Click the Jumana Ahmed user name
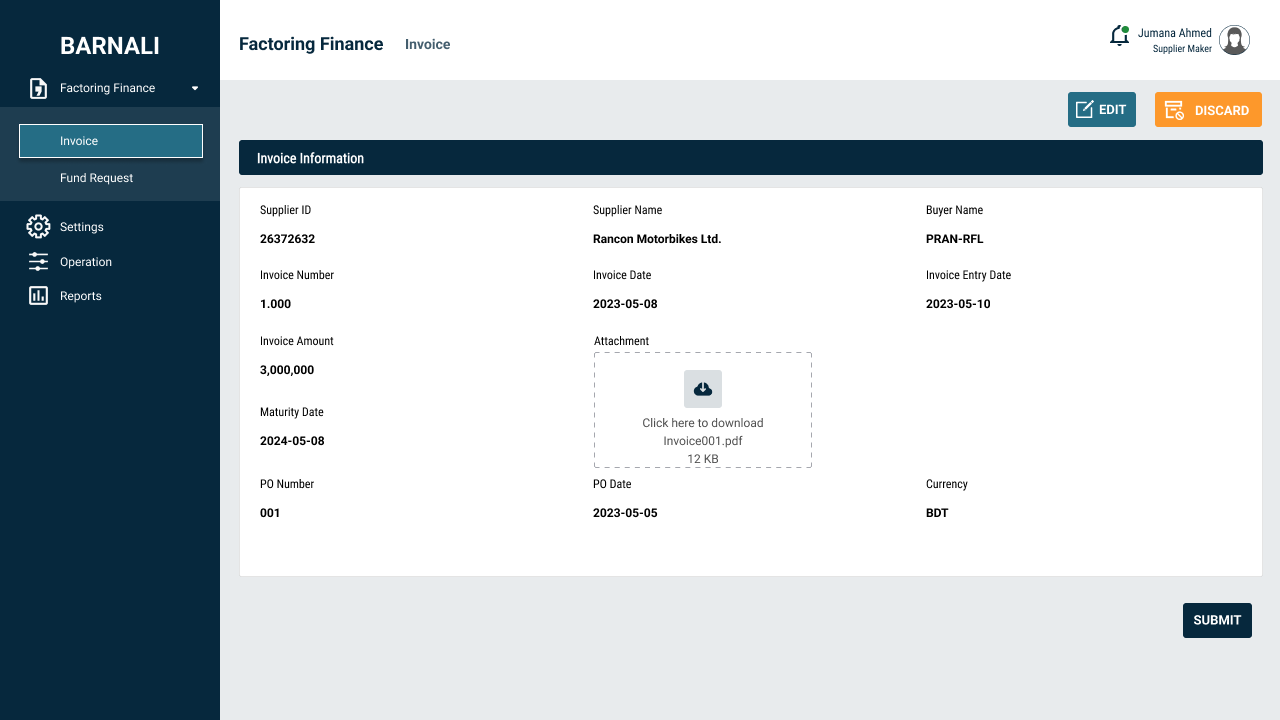This screenshot has width=1280, height=720. coord(1175,33)
